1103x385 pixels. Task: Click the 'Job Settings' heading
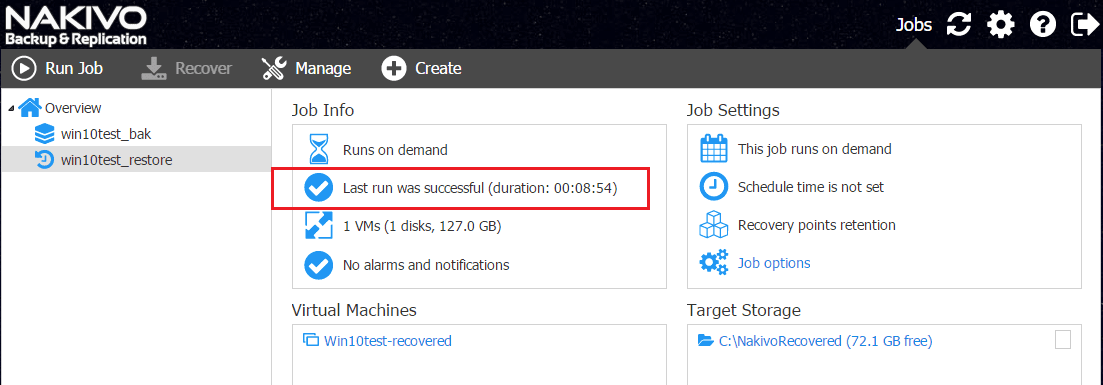pos(733,111)
